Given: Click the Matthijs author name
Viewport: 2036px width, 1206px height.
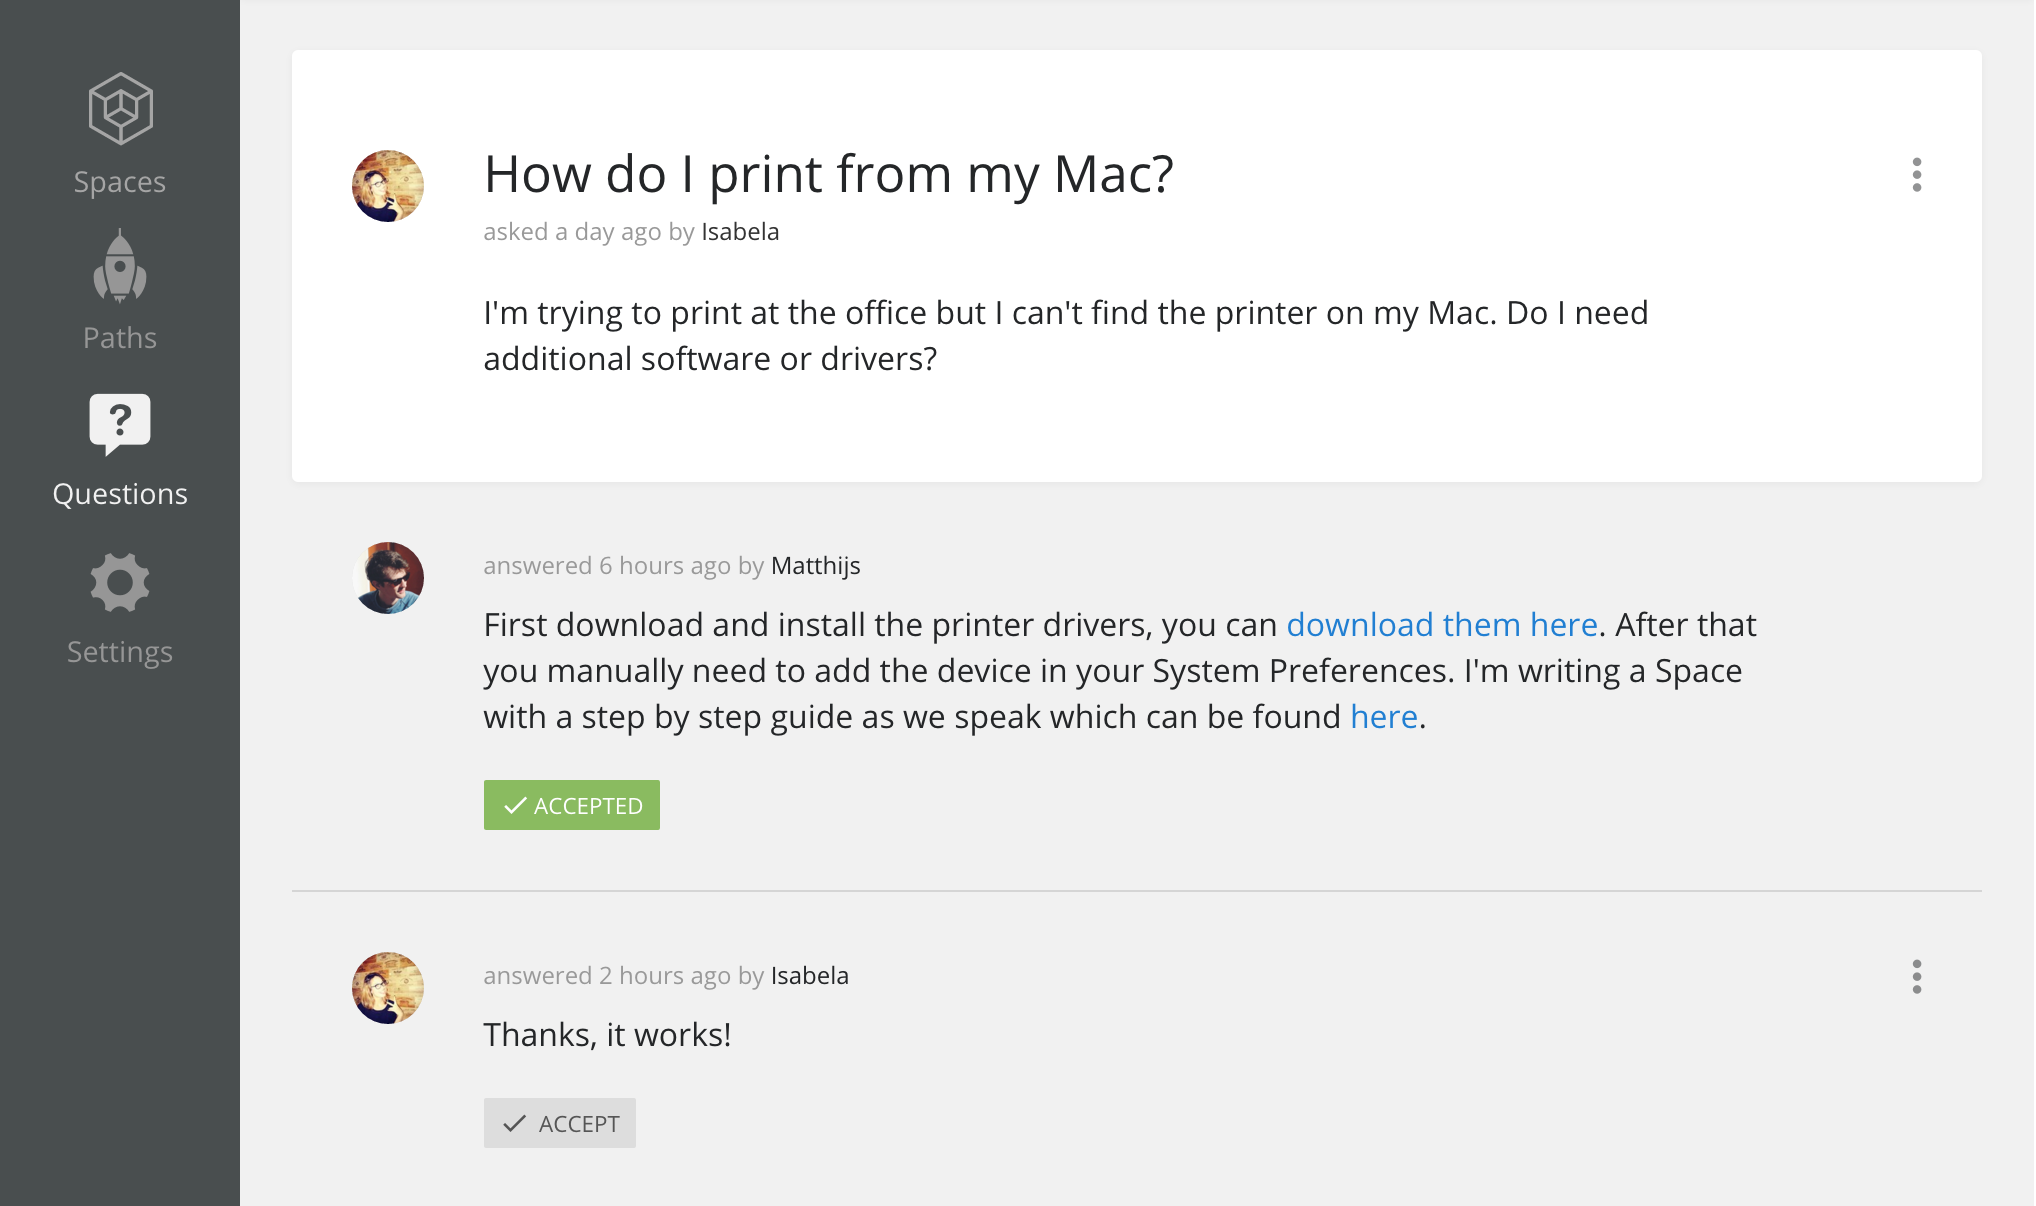Looking at the screenshot, I should click(x=815, y=566).
